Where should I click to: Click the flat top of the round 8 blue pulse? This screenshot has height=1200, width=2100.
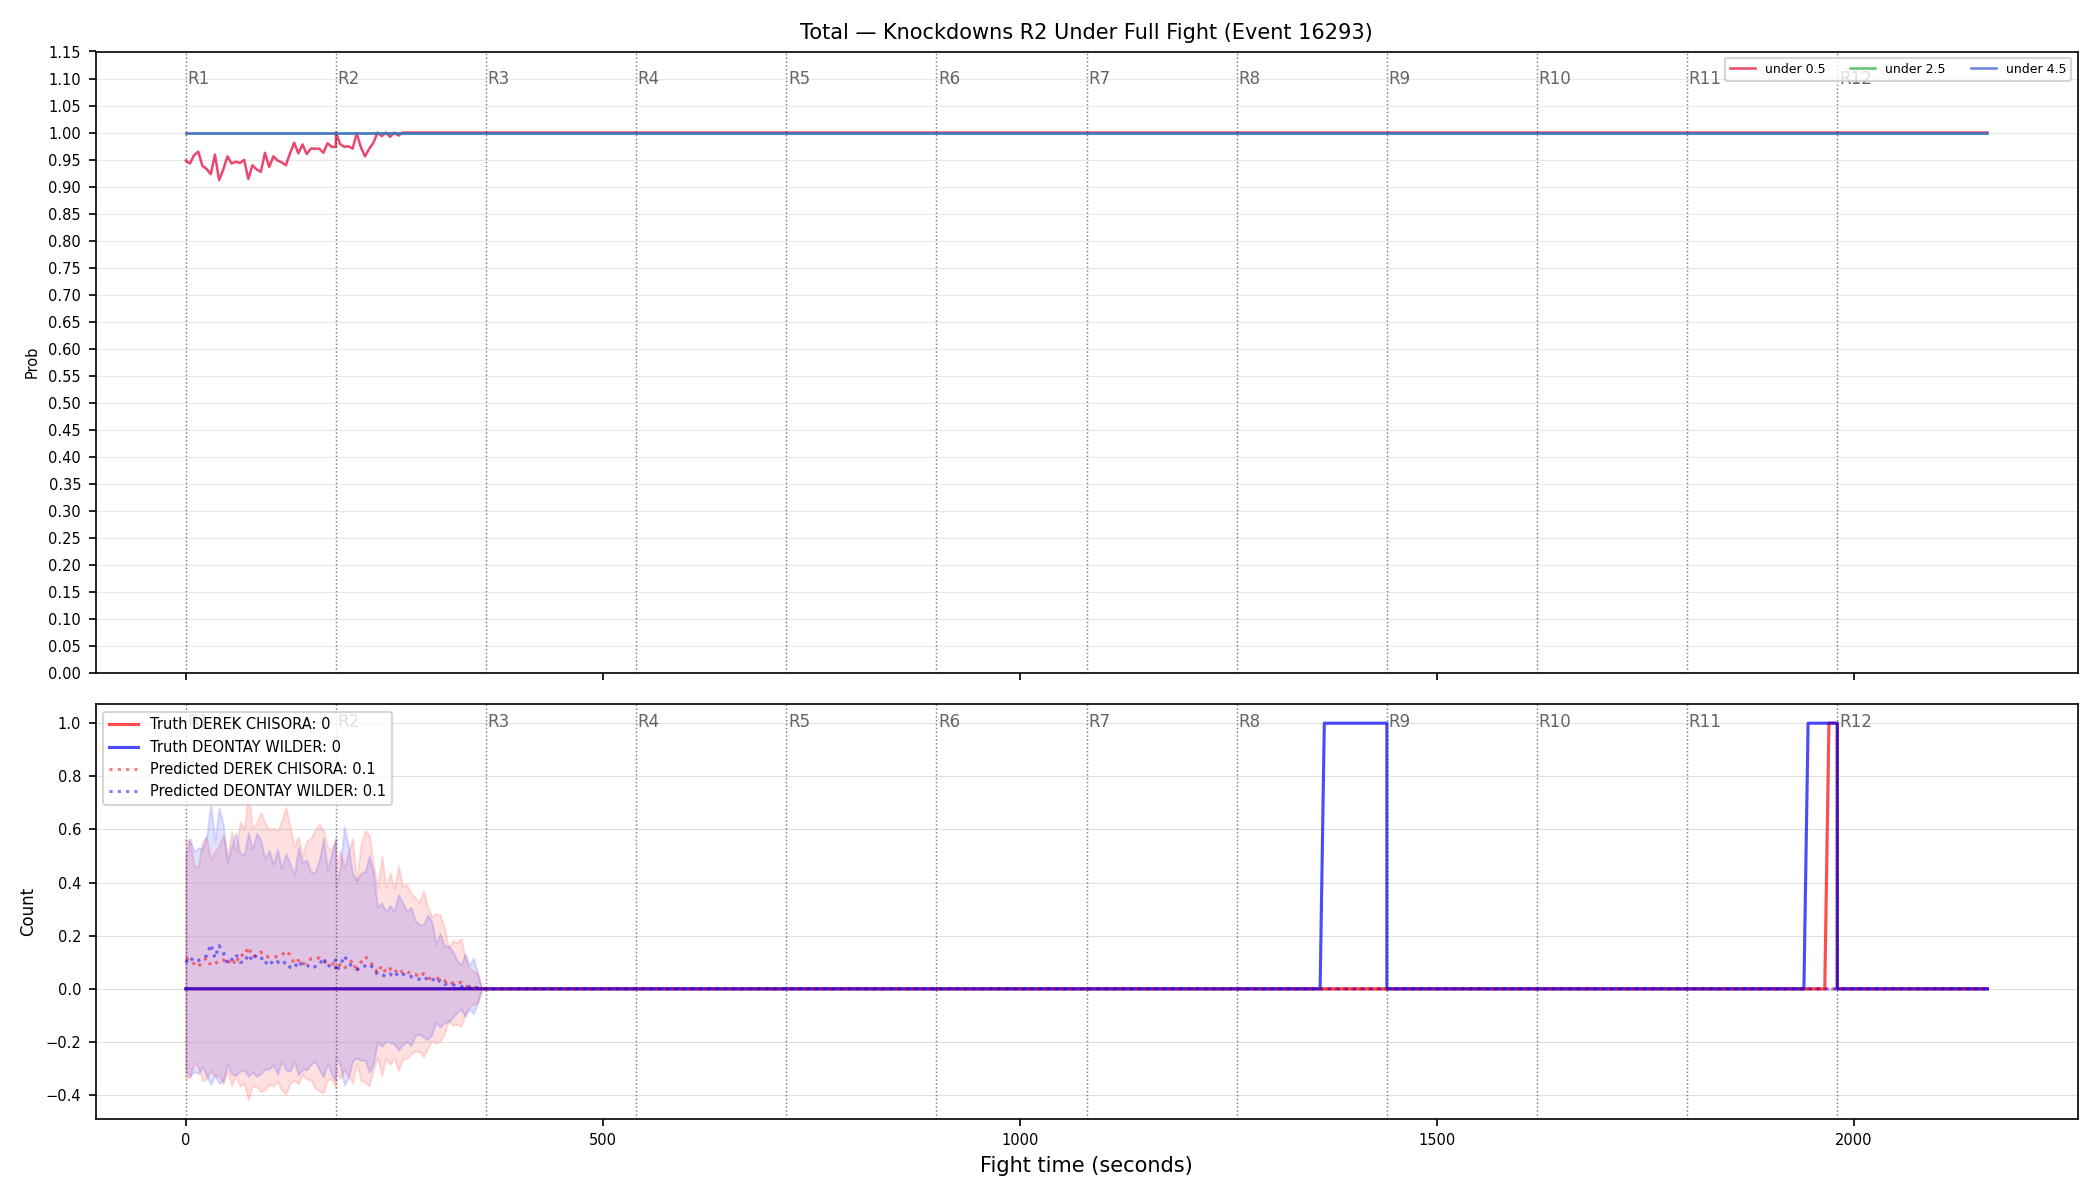[1355, 723]
